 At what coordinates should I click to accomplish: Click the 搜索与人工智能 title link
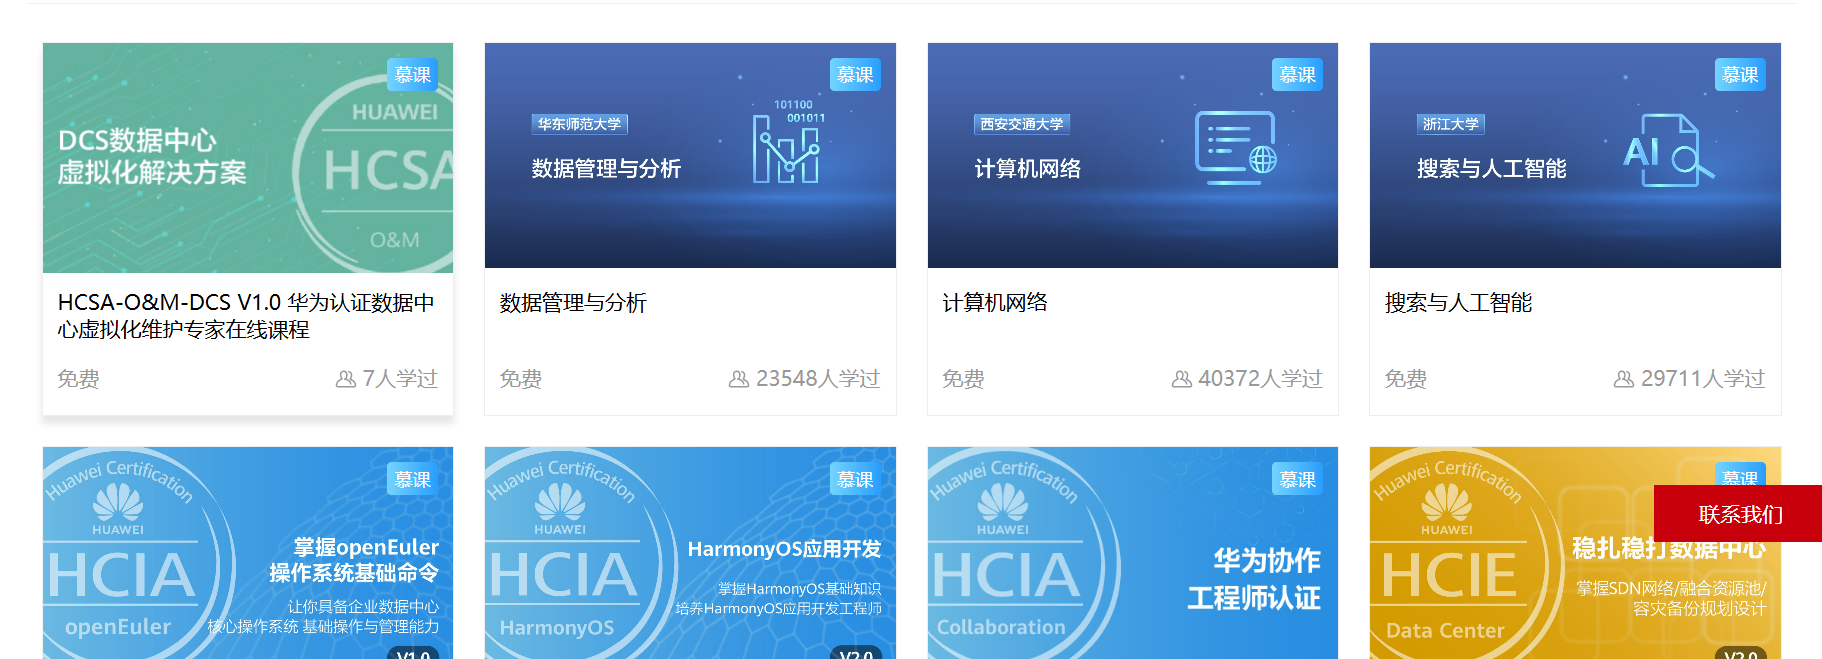(x=1458, y=303)
